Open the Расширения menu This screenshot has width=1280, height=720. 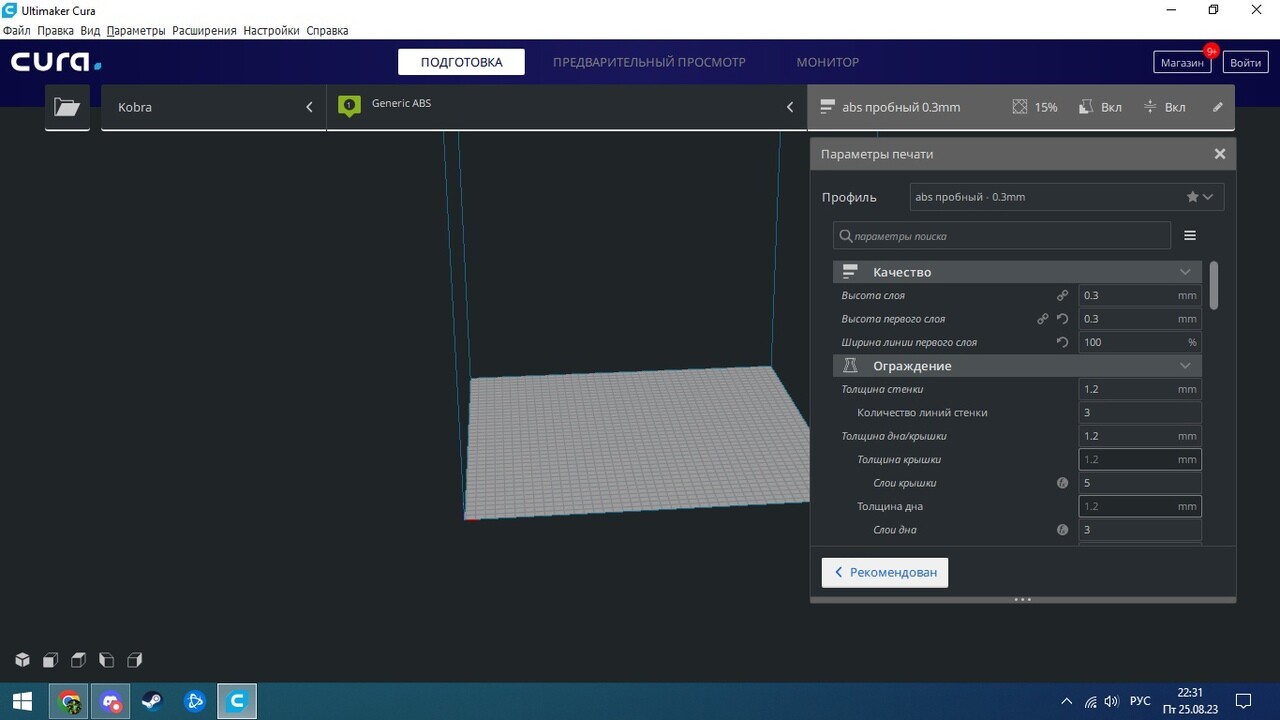(204, 31)
